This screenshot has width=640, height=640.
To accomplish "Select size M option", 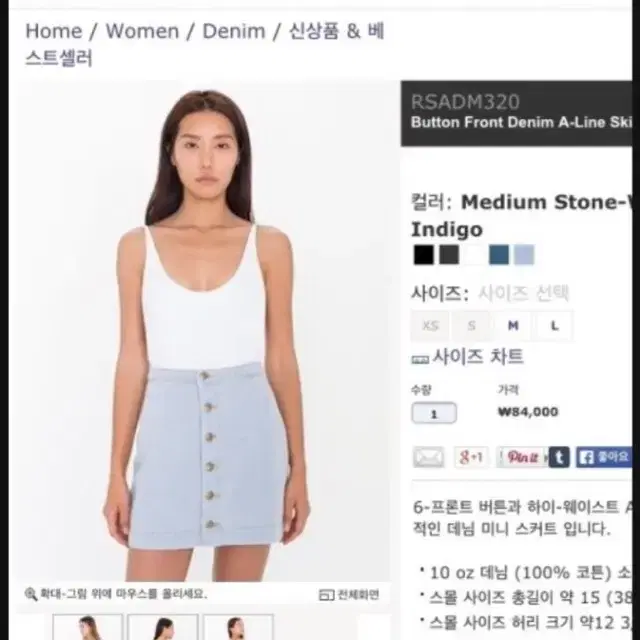I will point(513,326).
